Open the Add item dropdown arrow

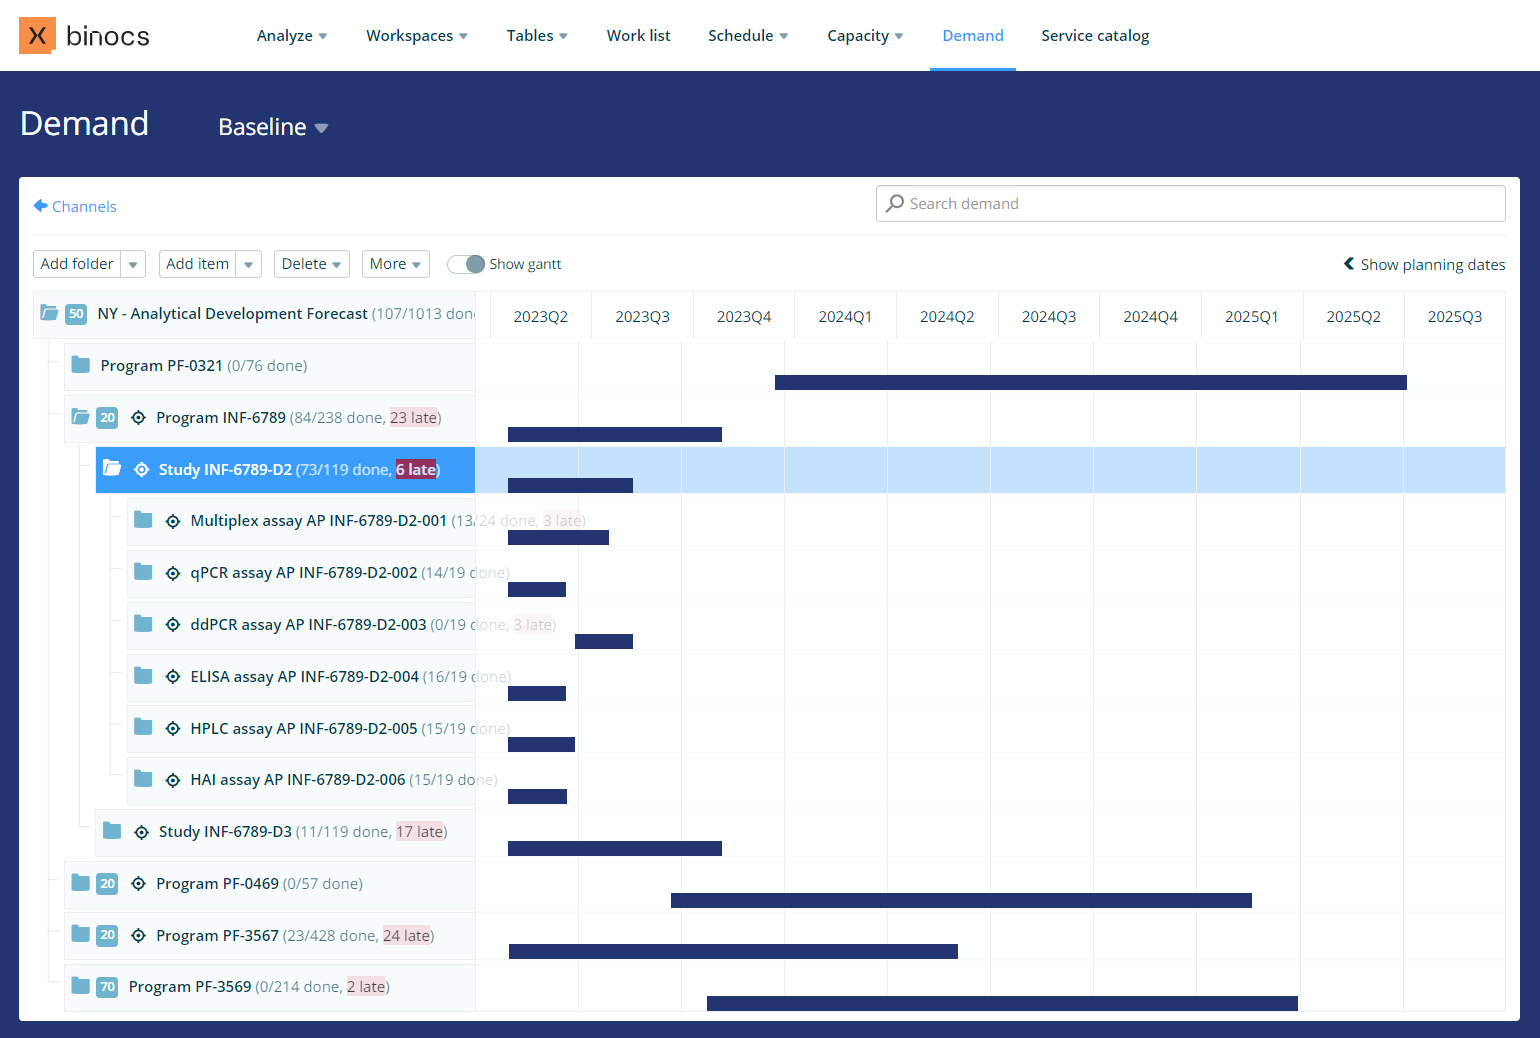click(x=249, y=264)
